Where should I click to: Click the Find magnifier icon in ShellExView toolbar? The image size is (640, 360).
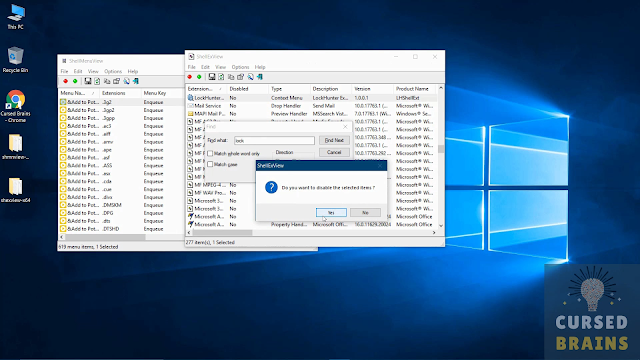(x=250, y=77)
